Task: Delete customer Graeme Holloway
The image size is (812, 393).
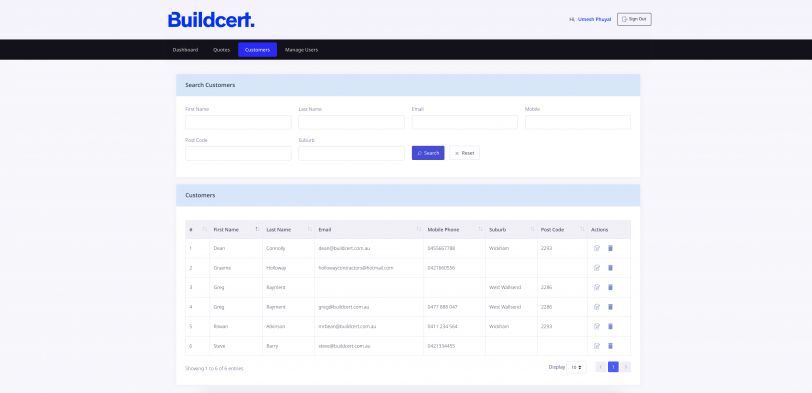Action: pyautogui.click(x=610, y=268)
